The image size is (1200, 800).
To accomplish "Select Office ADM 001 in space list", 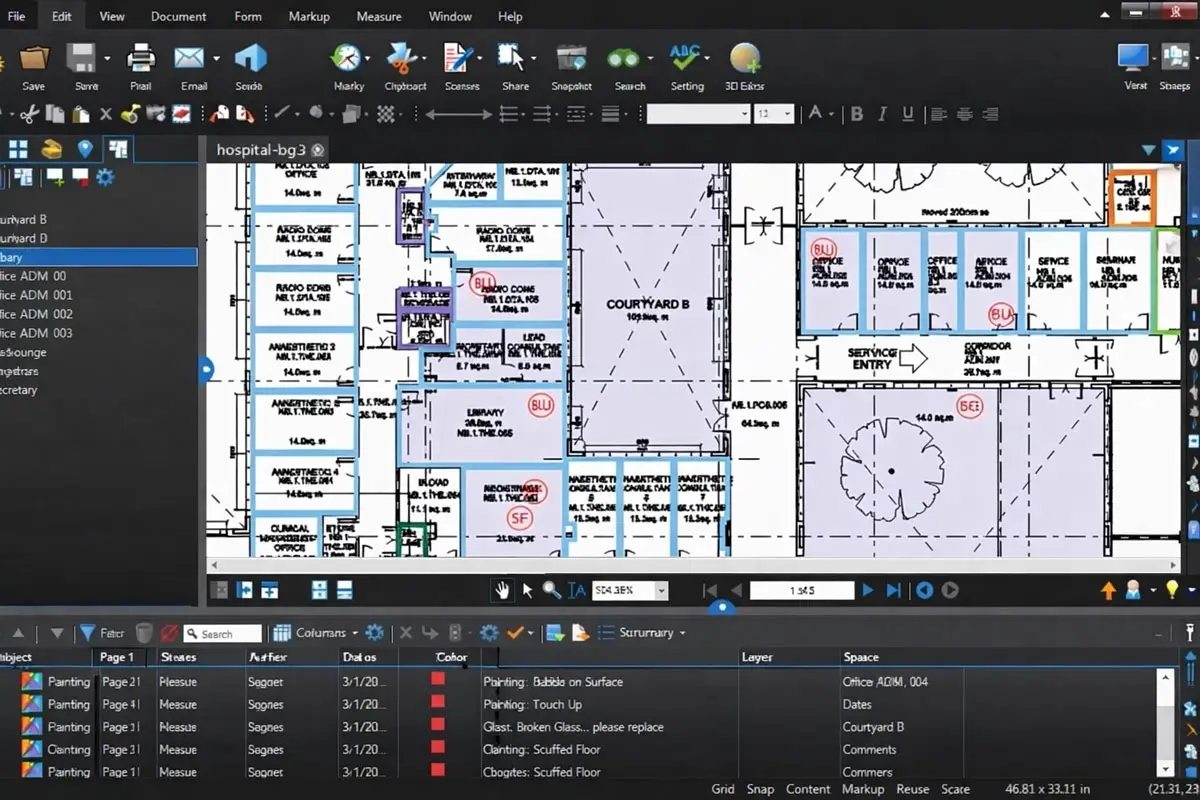I will tap(36, 295).
